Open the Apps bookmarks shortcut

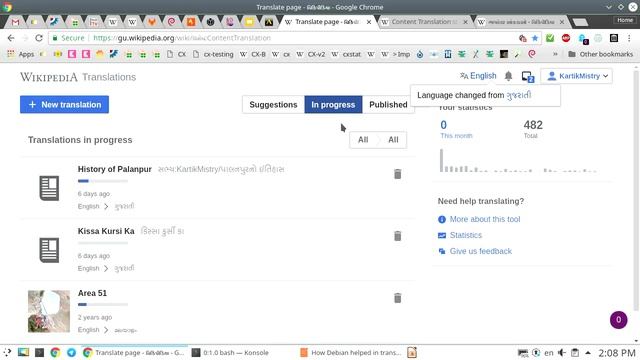[21, 54]
